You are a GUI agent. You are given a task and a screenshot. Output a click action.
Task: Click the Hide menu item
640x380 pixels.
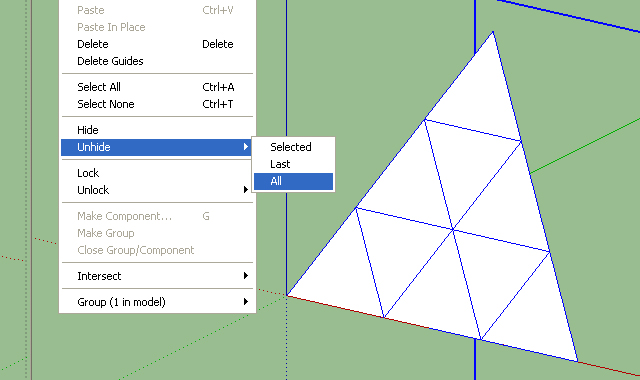(157, 130)
